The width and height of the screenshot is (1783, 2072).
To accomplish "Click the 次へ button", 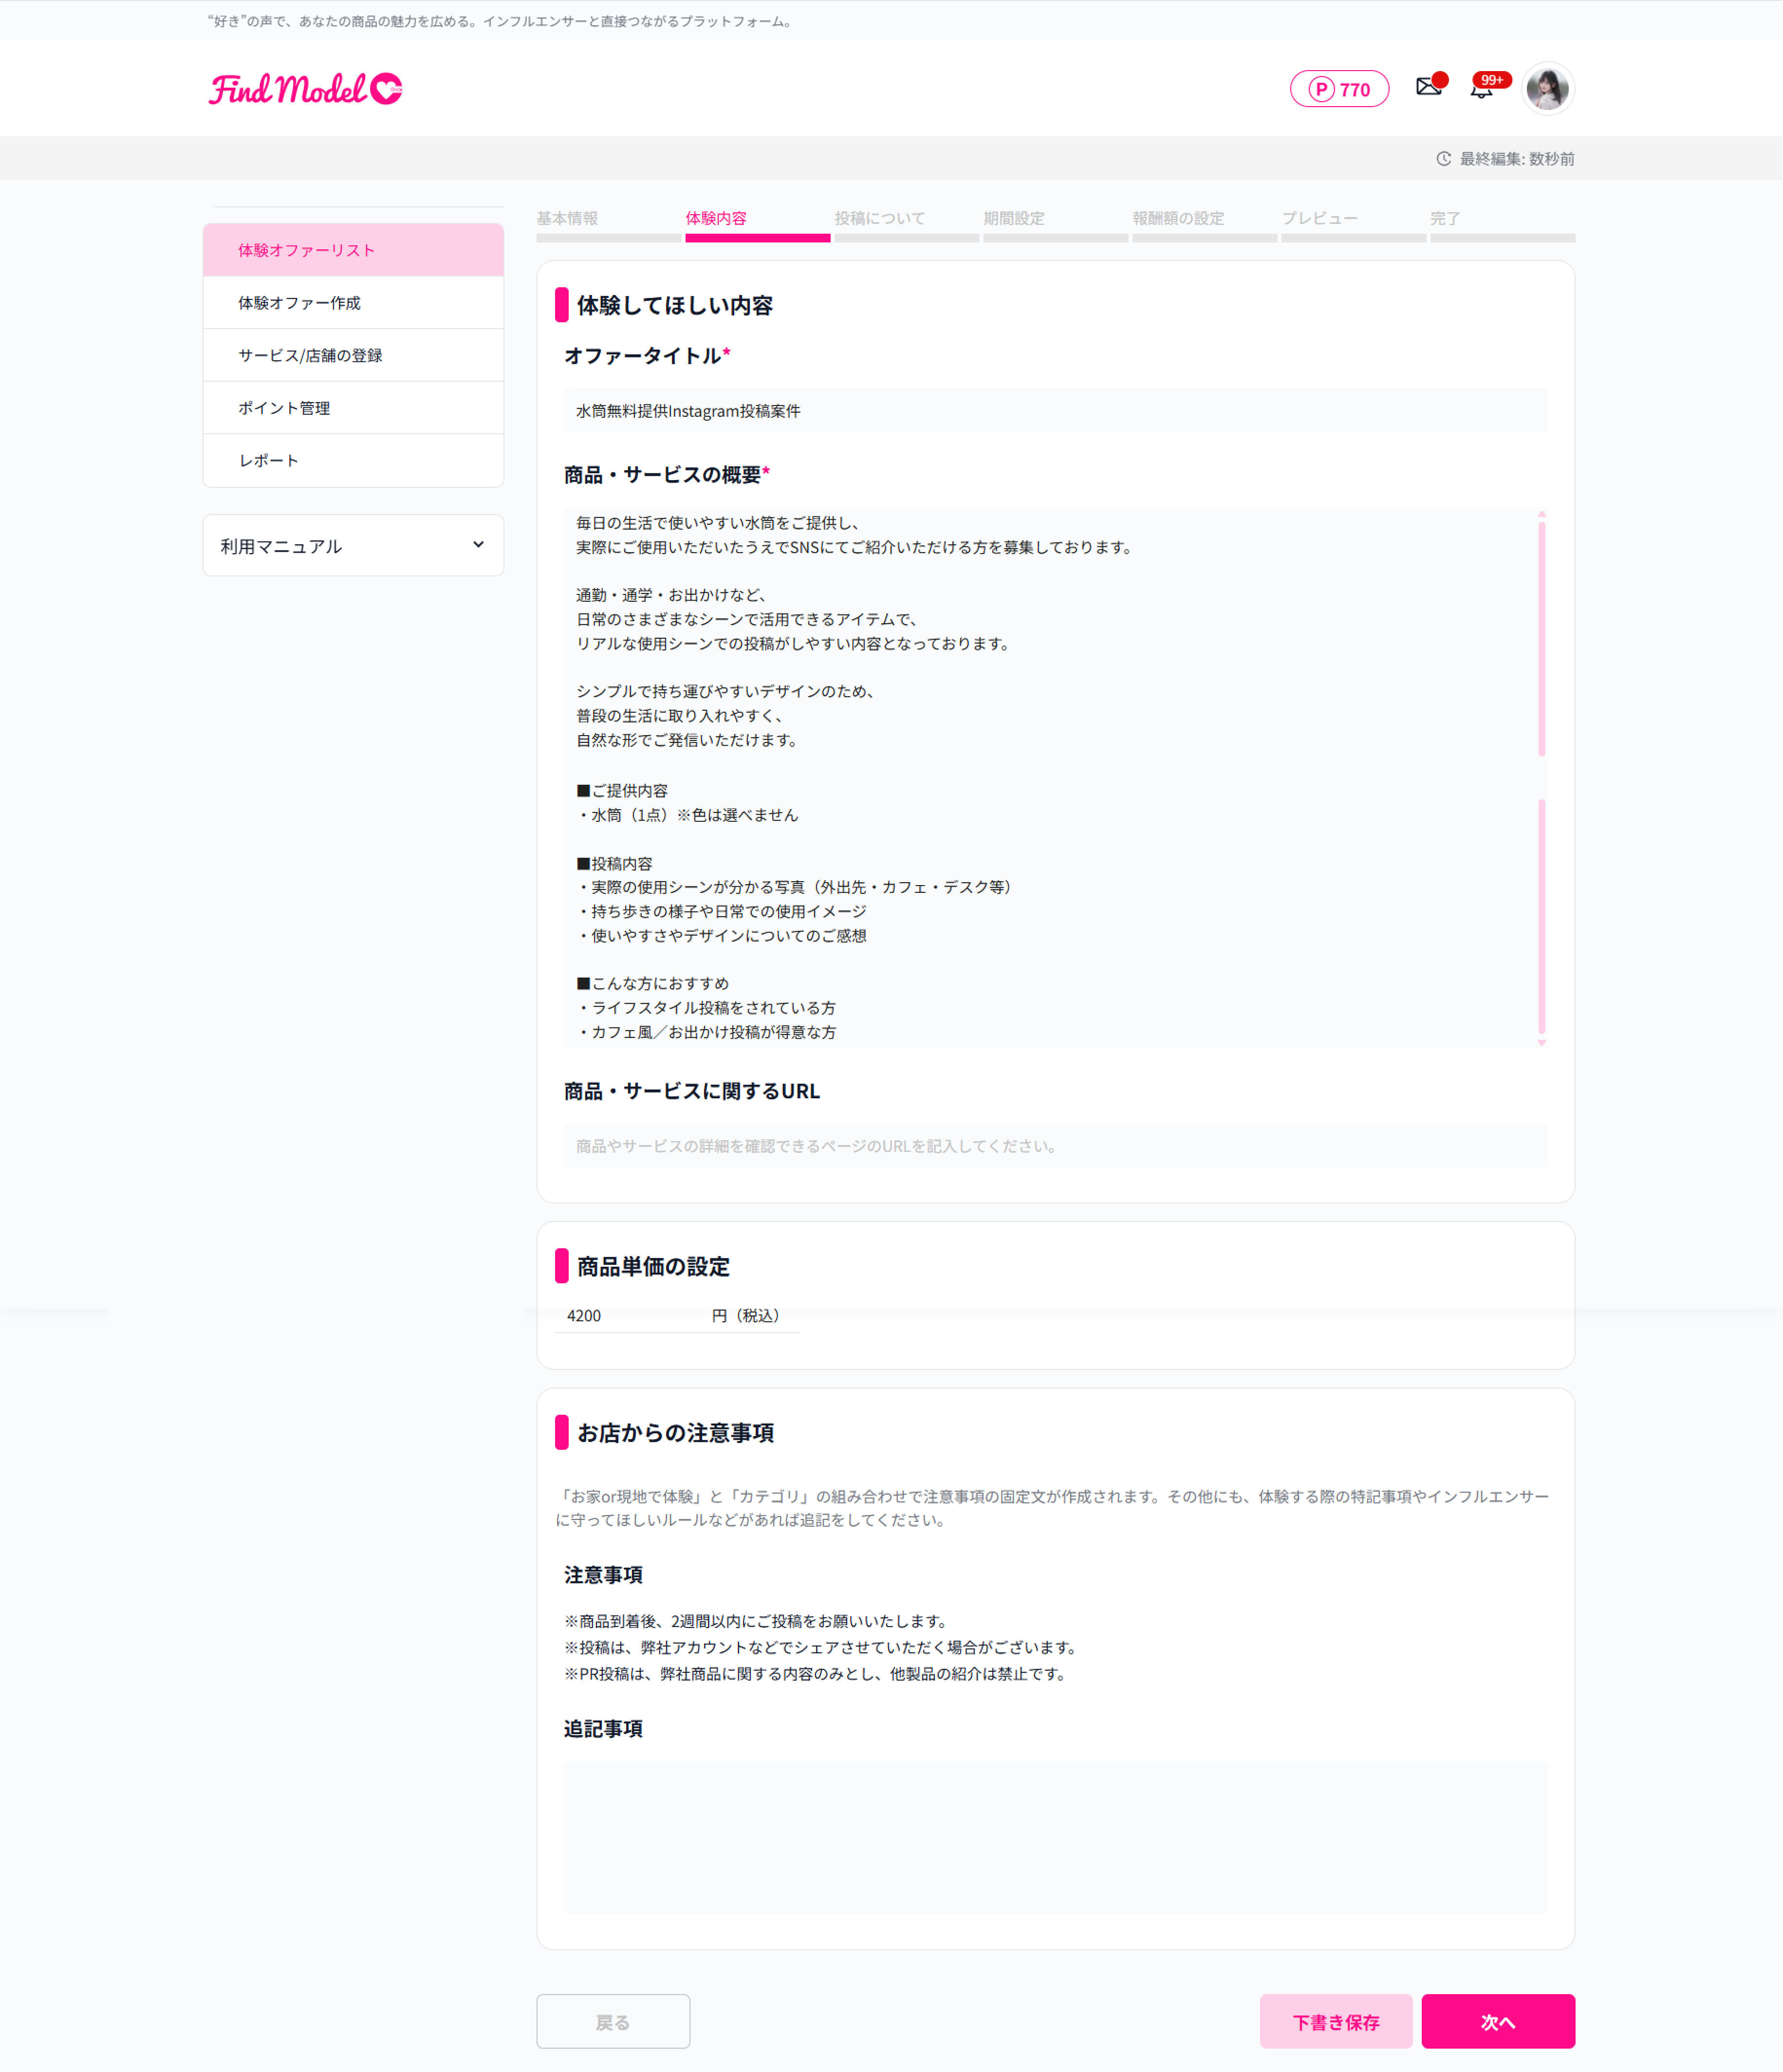I will point(1498,2022).
